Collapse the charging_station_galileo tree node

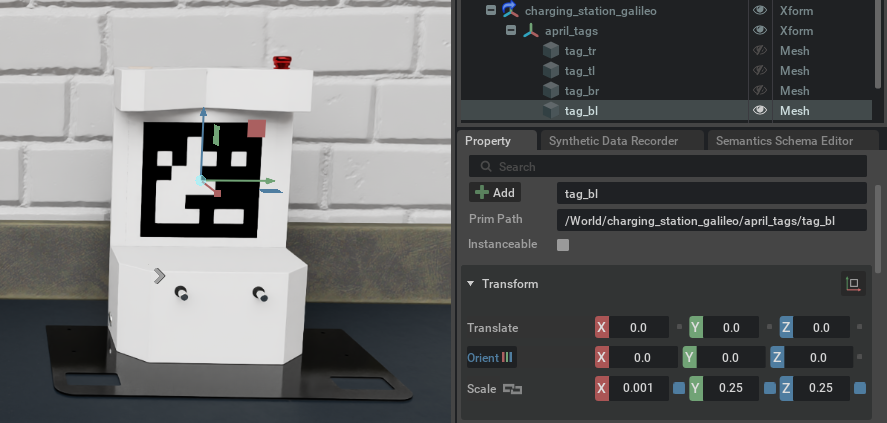491,10
